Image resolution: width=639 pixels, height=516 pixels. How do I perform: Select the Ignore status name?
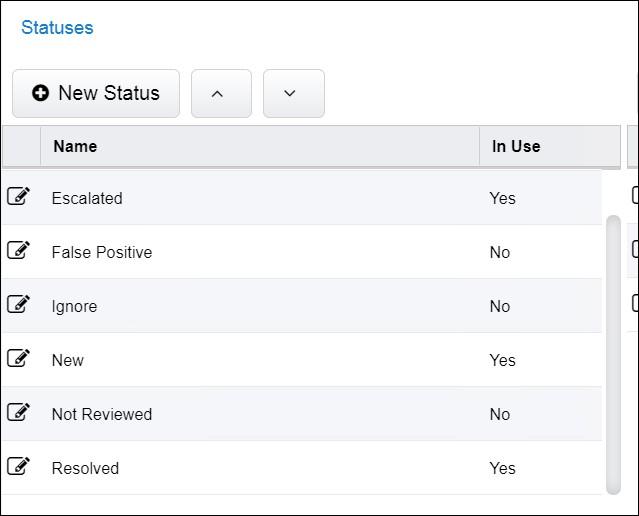[75, 306]
